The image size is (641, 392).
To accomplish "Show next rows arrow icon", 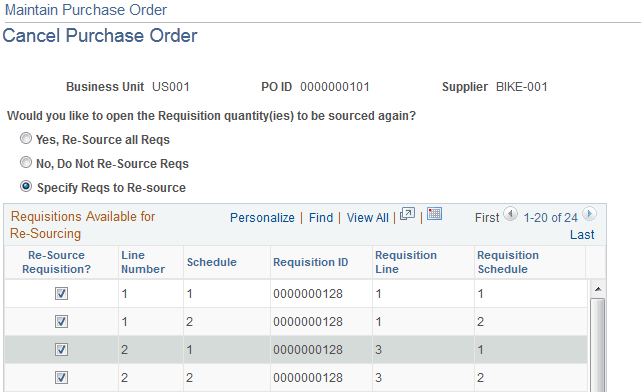I will pyautogui.click(x=589, y=214).
